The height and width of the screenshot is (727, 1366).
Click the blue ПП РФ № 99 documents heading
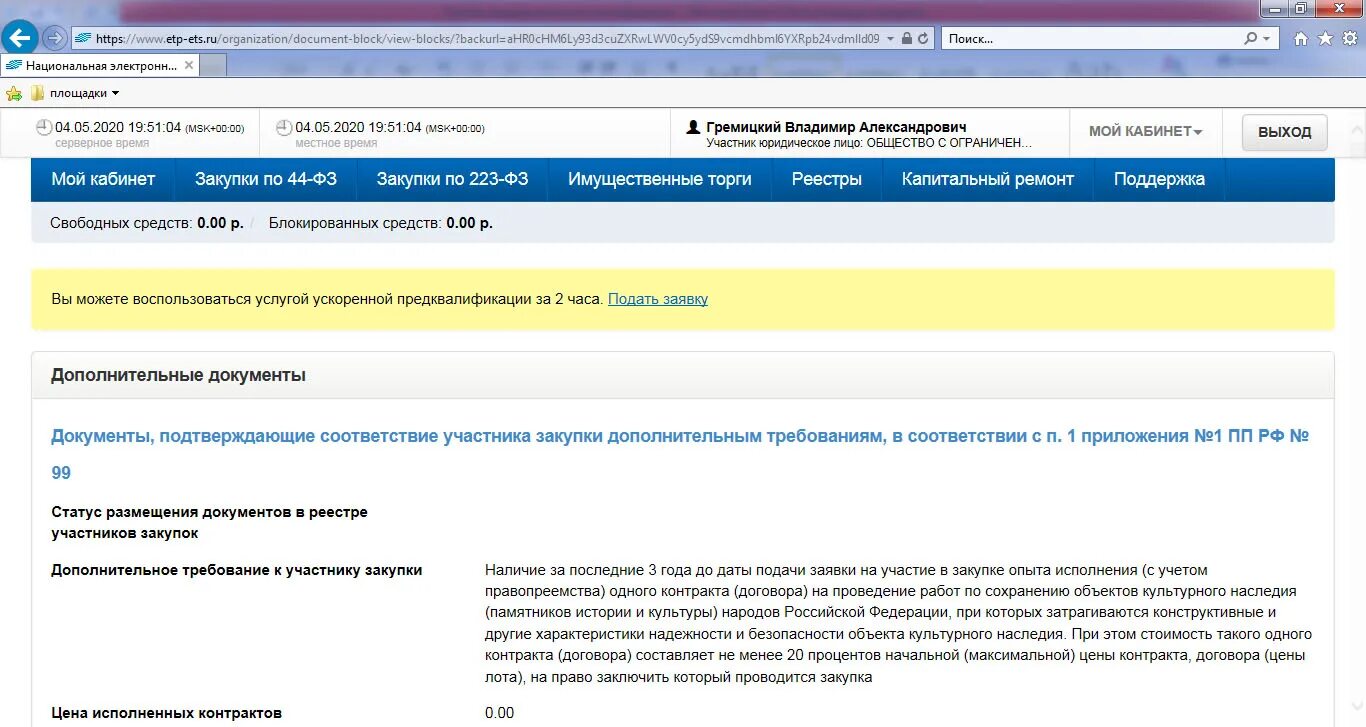coord(680,454)
